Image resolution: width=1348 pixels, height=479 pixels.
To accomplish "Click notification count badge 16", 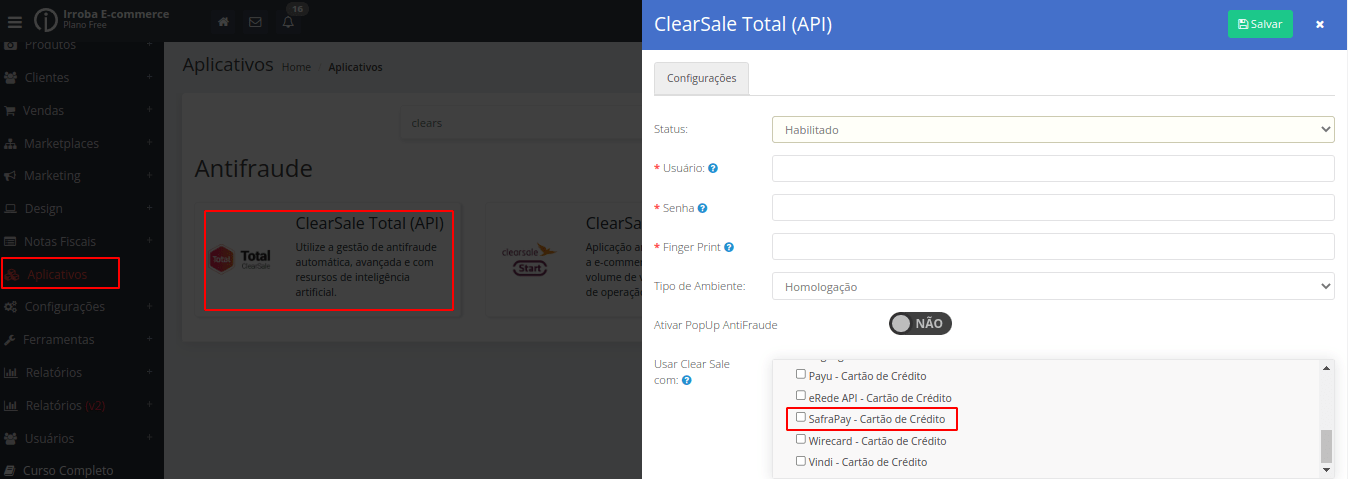I will click(x=296, y=8).
